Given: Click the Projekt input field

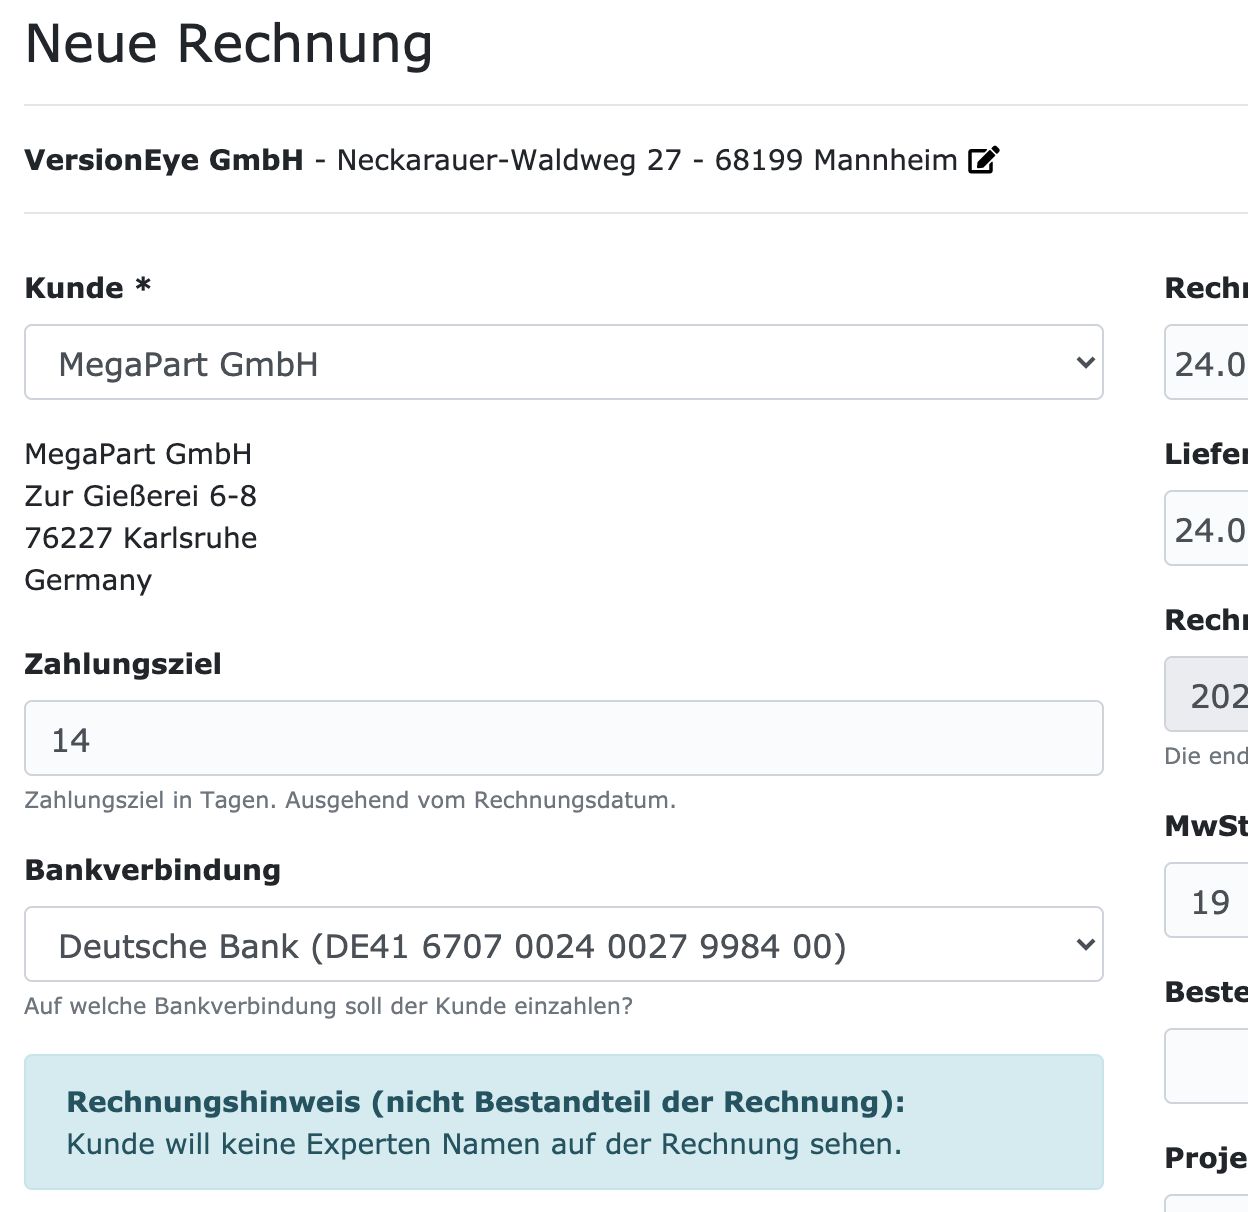Looking at the screenshot, I should point(1210,1205).
